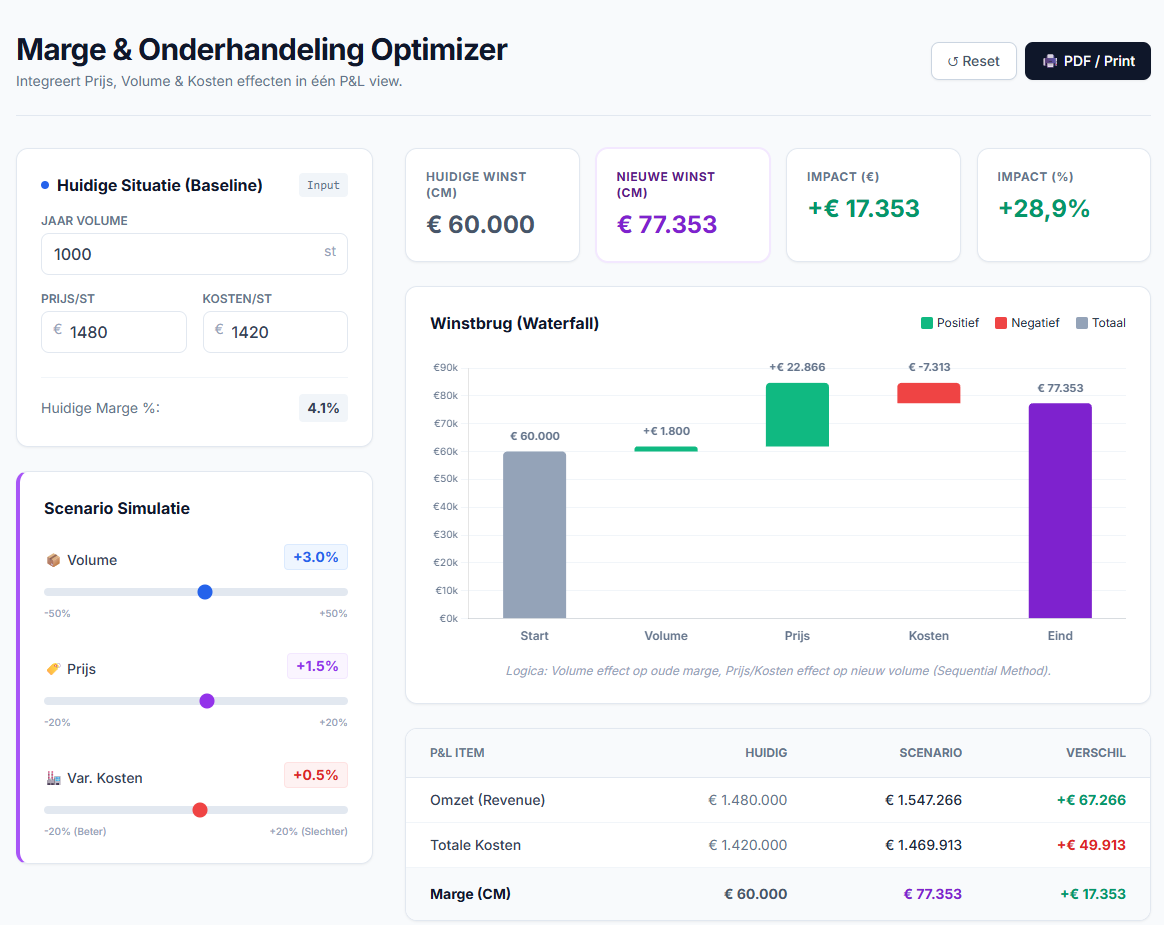The height and width of the screenshot is (925, 1164).
Task: Click the blue dot beside Huidige Situatie
Action: click(45, 185)
